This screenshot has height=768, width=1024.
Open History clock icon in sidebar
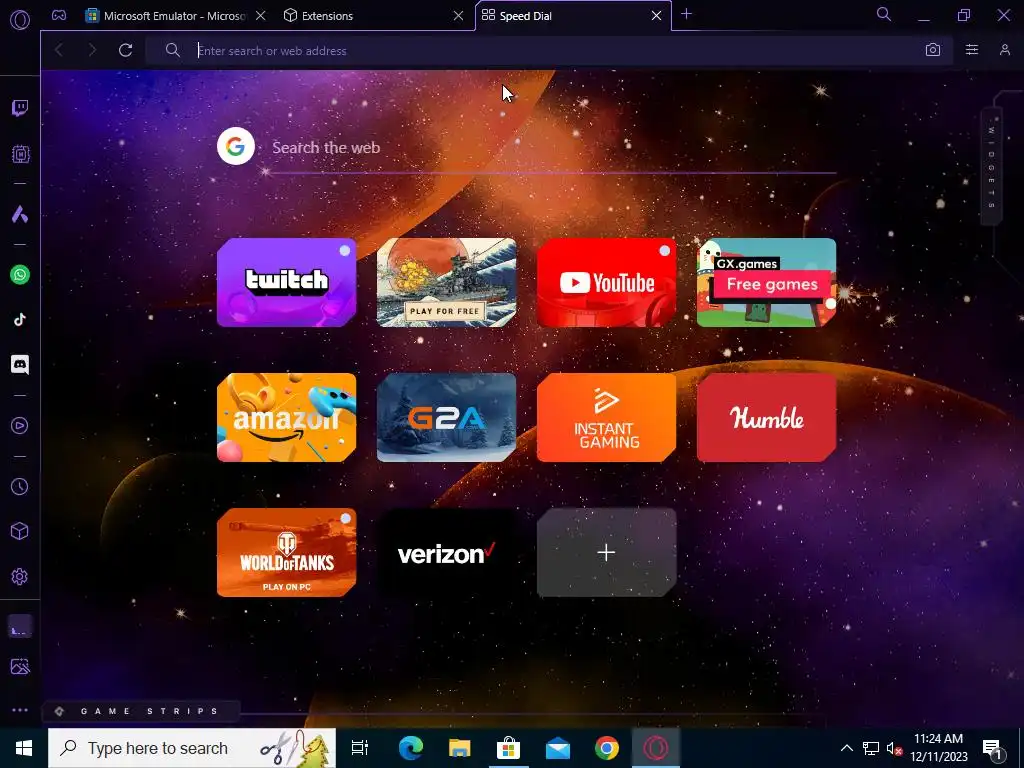(x=20, y=487)
